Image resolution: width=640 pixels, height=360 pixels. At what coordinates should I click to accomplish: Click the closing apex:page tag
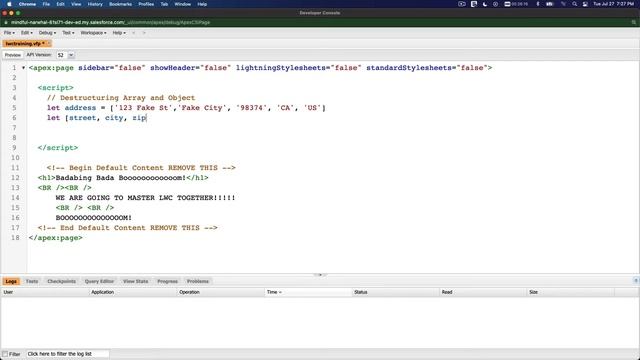(56, 238)
